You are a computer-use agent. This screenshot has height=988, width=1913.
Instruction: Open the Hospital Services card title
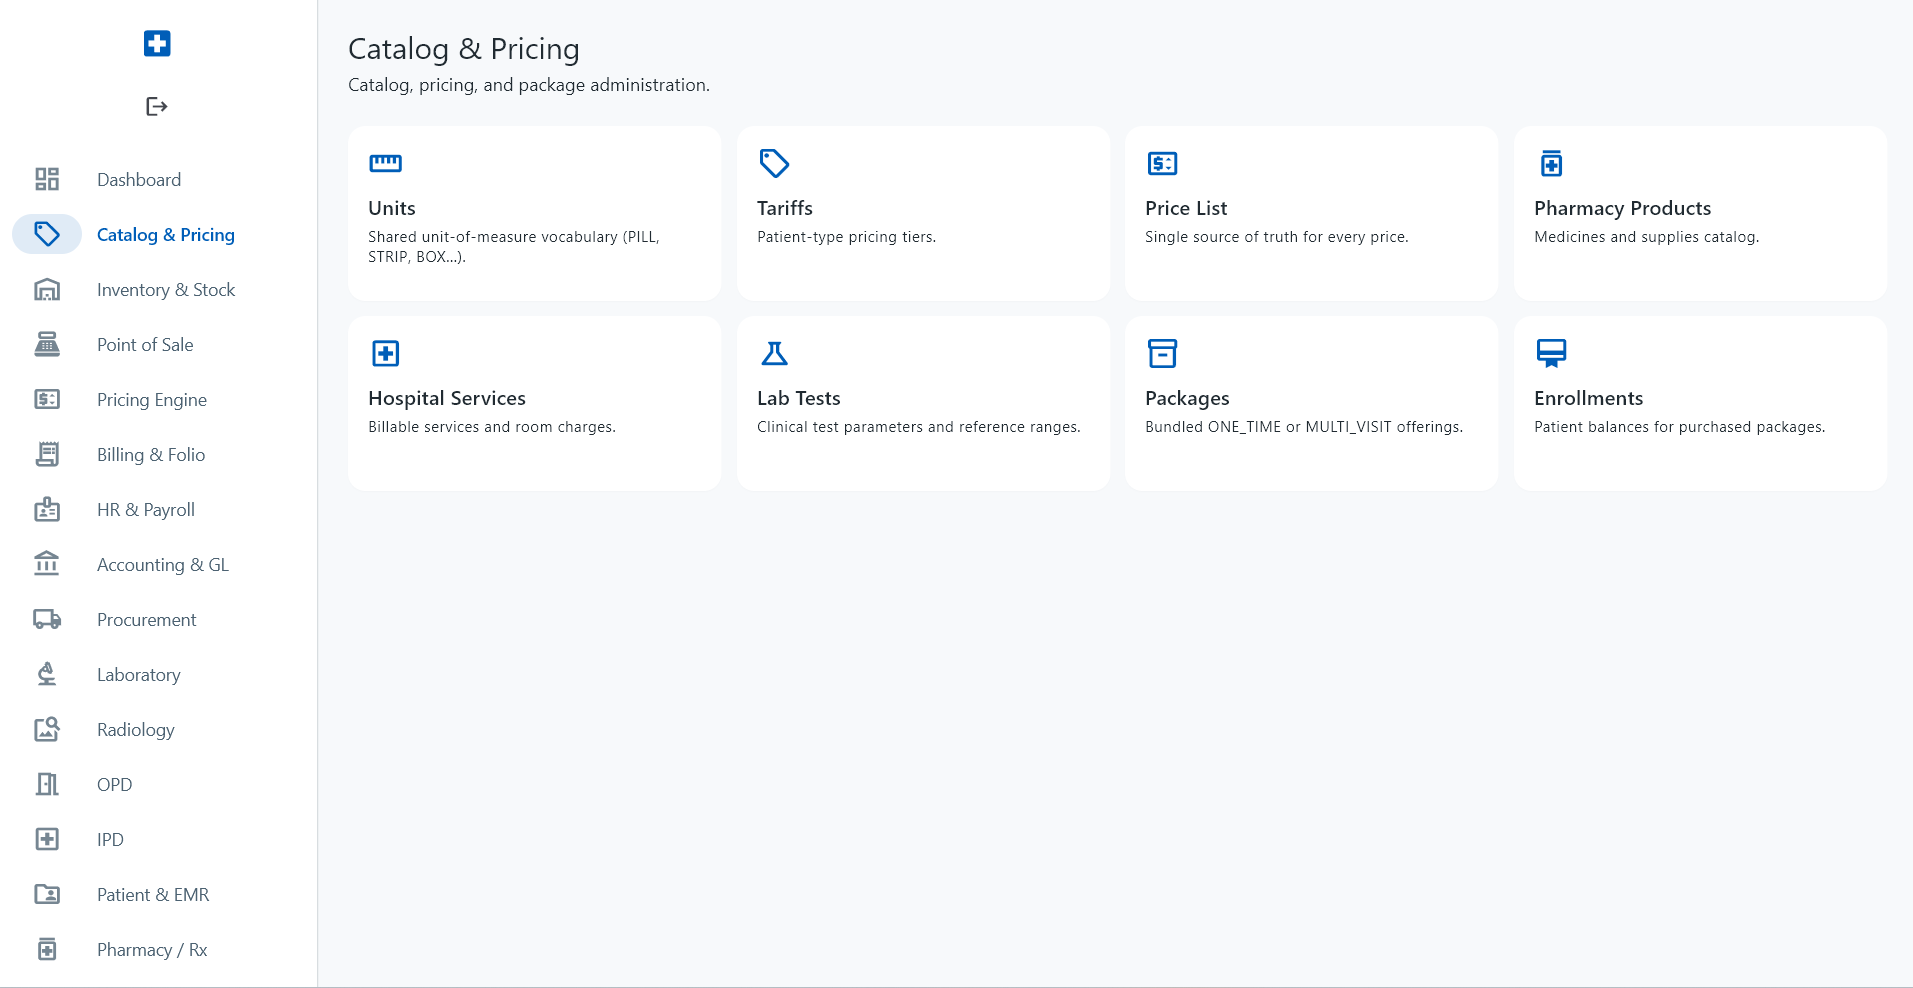point(447,398)
